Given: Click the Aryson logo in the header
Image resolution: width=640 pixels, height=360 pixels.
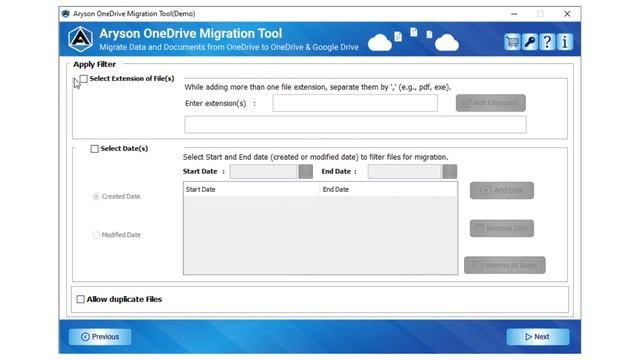Looking at the screenshot, I should (80, 39).
